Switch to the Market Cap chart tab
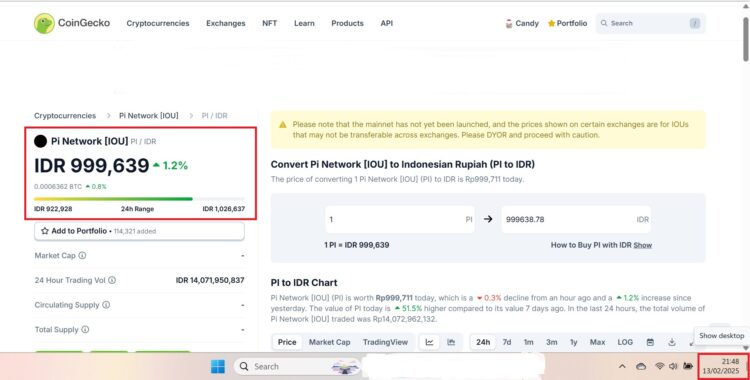The height and width of the screenshot is (380, 750). [x=330, y=342]
